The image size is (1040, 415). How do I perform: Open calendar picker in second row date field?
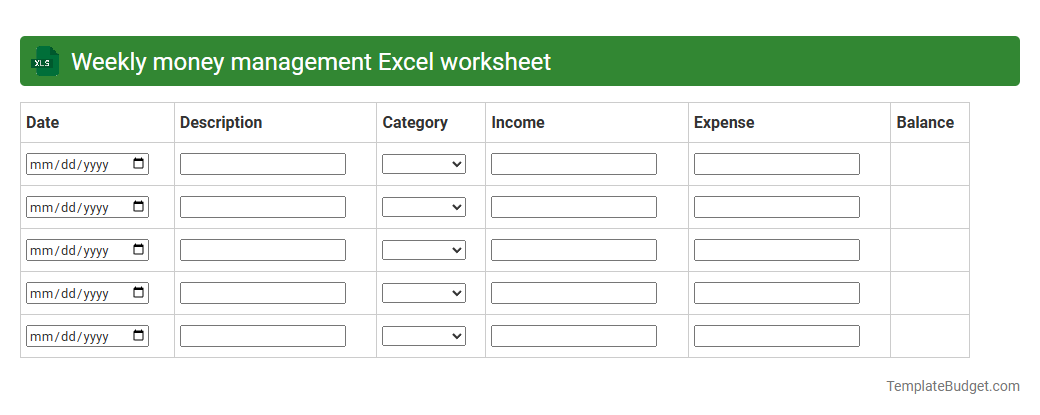tap(139, 207)
